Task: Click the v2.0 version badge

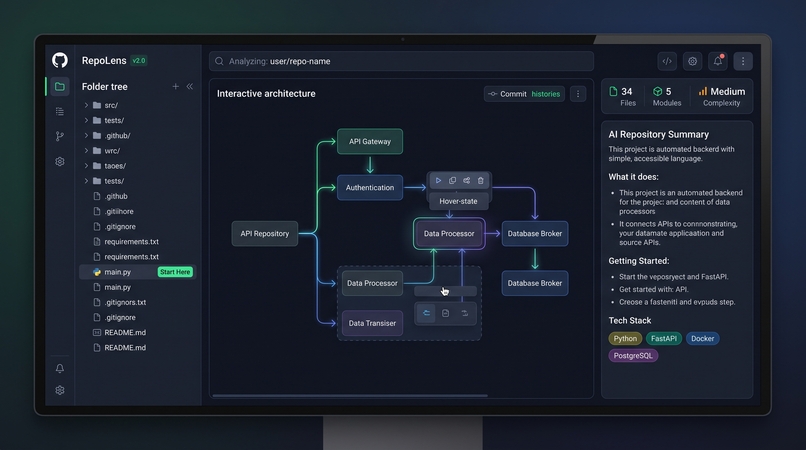Action: click(x=139, y=61)
